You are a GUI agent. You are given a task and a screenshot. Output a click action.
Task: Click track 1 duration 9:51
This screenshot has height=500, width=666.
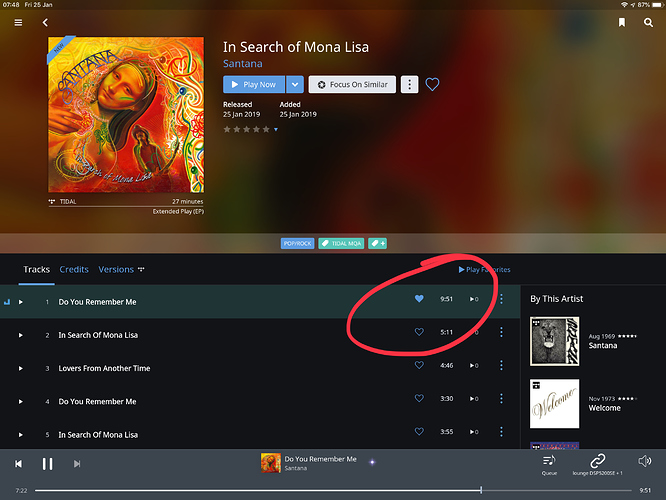(x=446, y=299)
